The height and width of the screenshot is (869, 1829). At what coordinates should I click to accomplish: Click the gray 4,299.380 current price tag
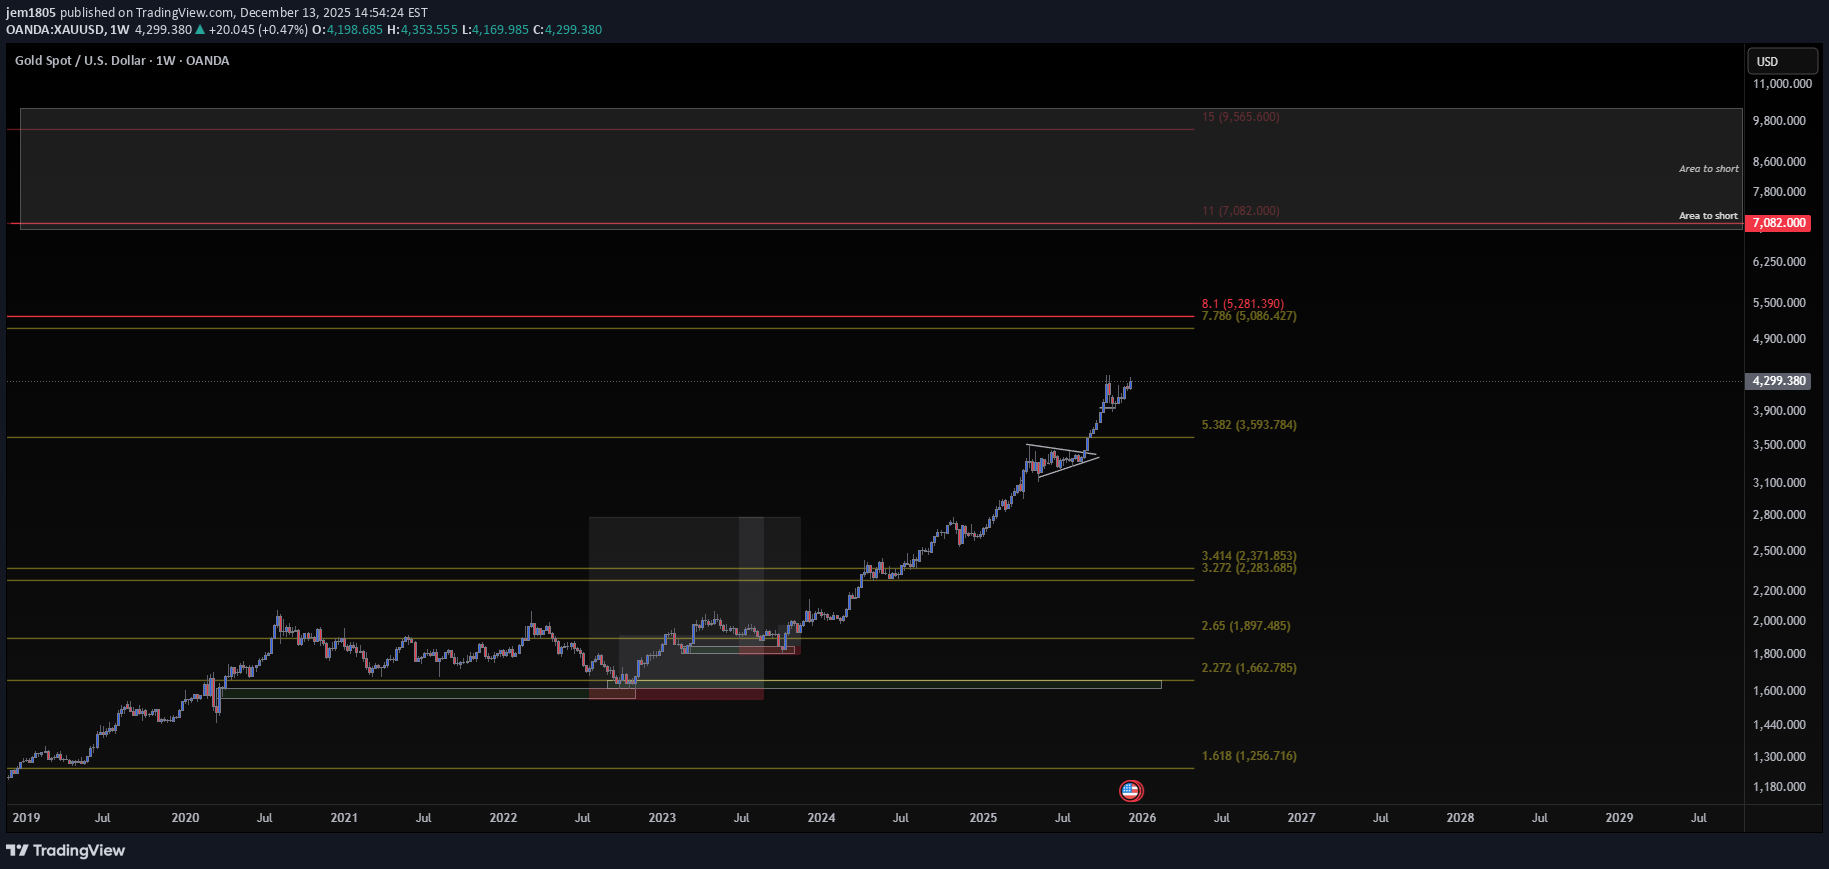(x=1779, y=381)
